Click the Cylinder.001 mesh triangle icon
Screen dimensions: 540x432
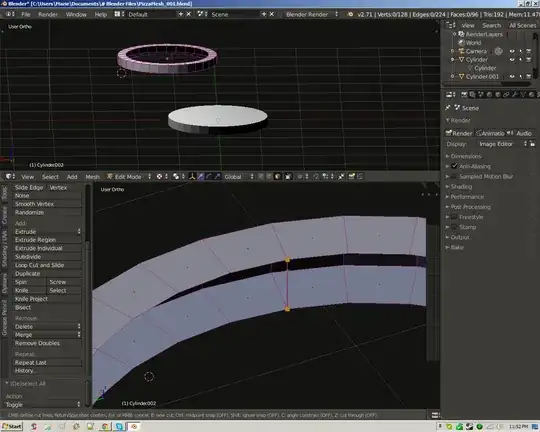pyautogui.click(x=461, y=76)
